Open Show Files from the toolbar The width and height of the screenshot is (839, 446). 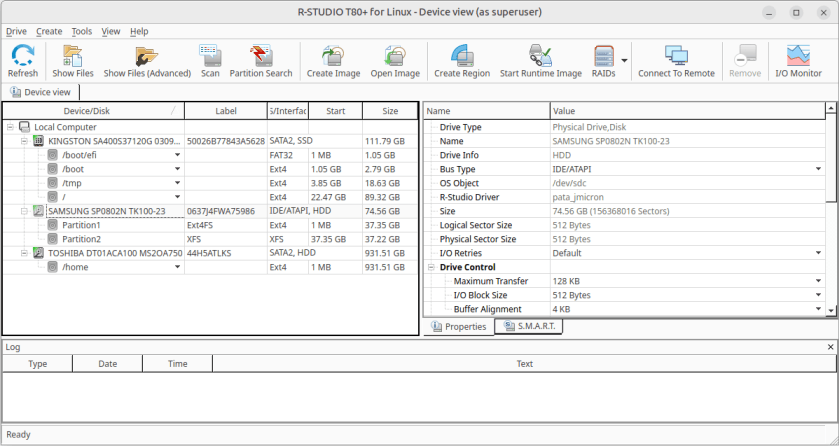pyautogui.click(x=73, y=56)
